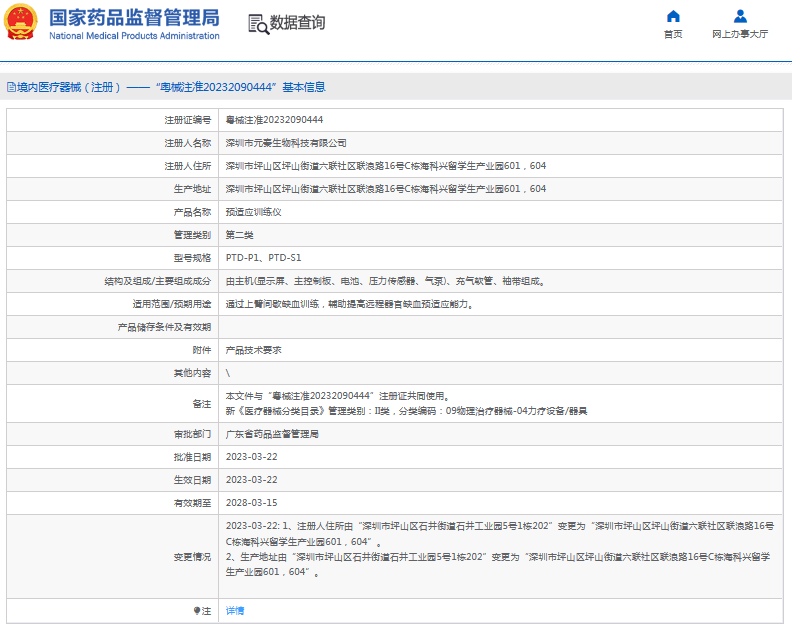The width and height of the screenshot is (792, 630).
Task: Click the 产品储存条件及有效期 row label
Action: tap(164, 327)
